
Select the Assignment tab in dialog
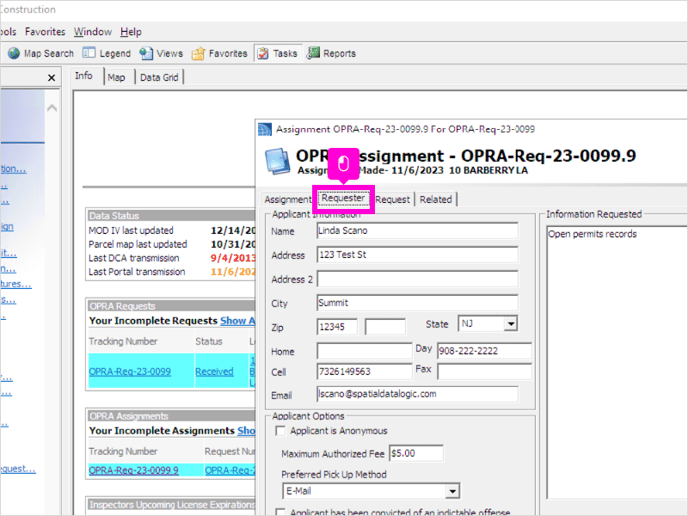click(x=287, y=199)
